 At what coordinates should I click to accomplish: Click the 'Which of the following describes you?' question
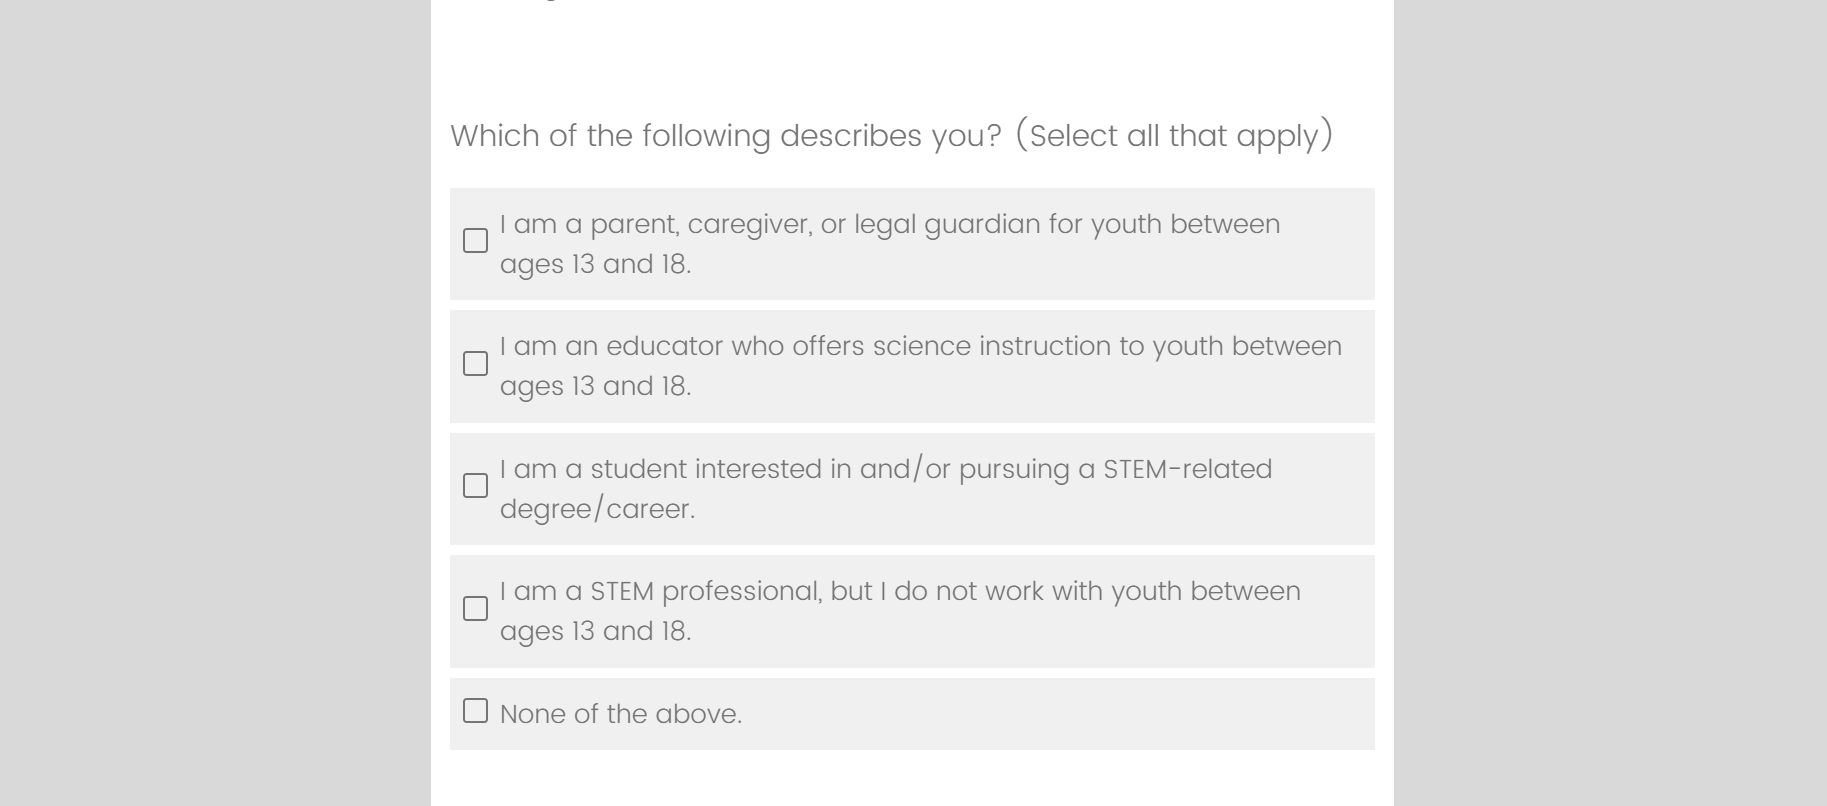pyautogui.click(x=725, y=136)
